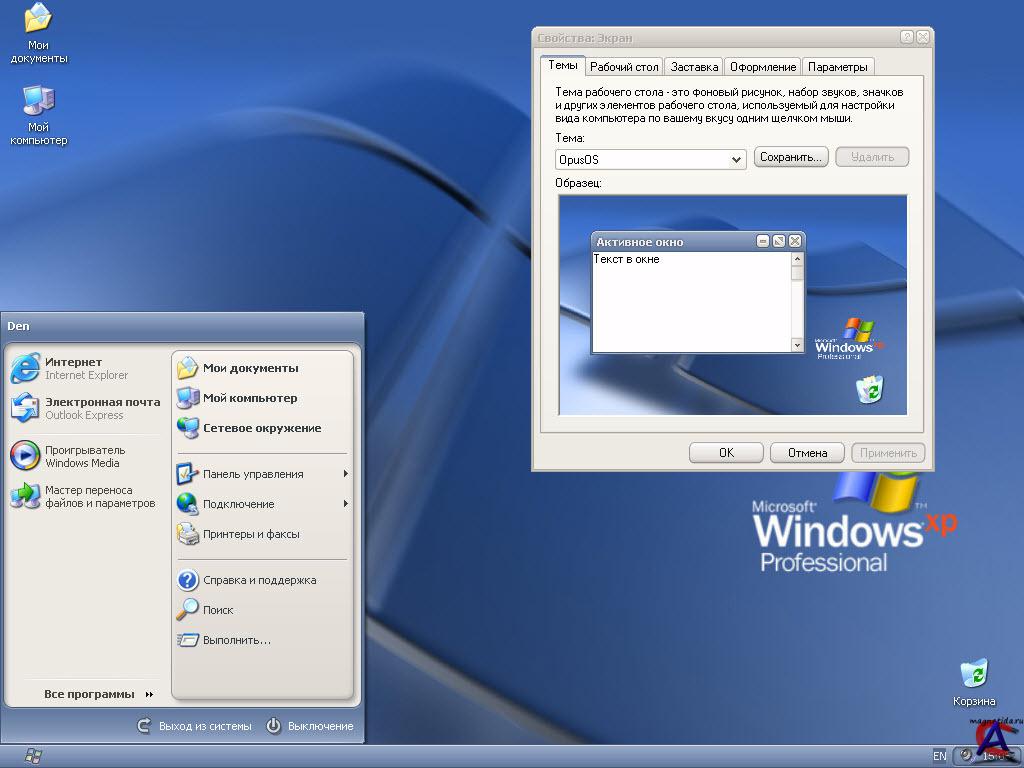Click the Сохранить... button

(x=791, y=157)
